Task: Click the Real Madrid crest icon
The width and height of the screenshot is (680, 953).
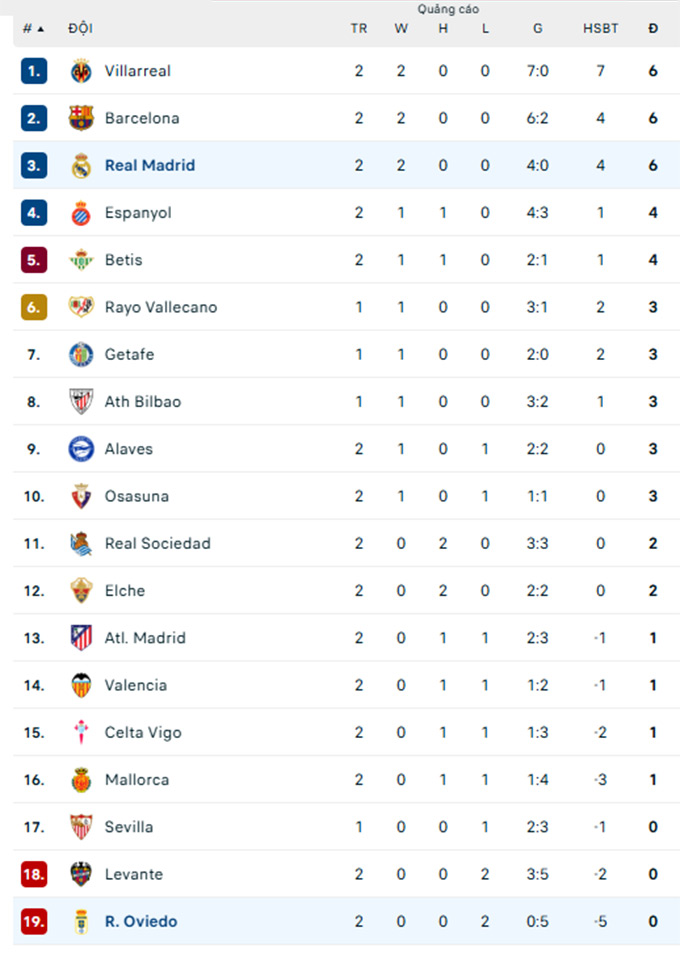Action: tap(81, 166)
